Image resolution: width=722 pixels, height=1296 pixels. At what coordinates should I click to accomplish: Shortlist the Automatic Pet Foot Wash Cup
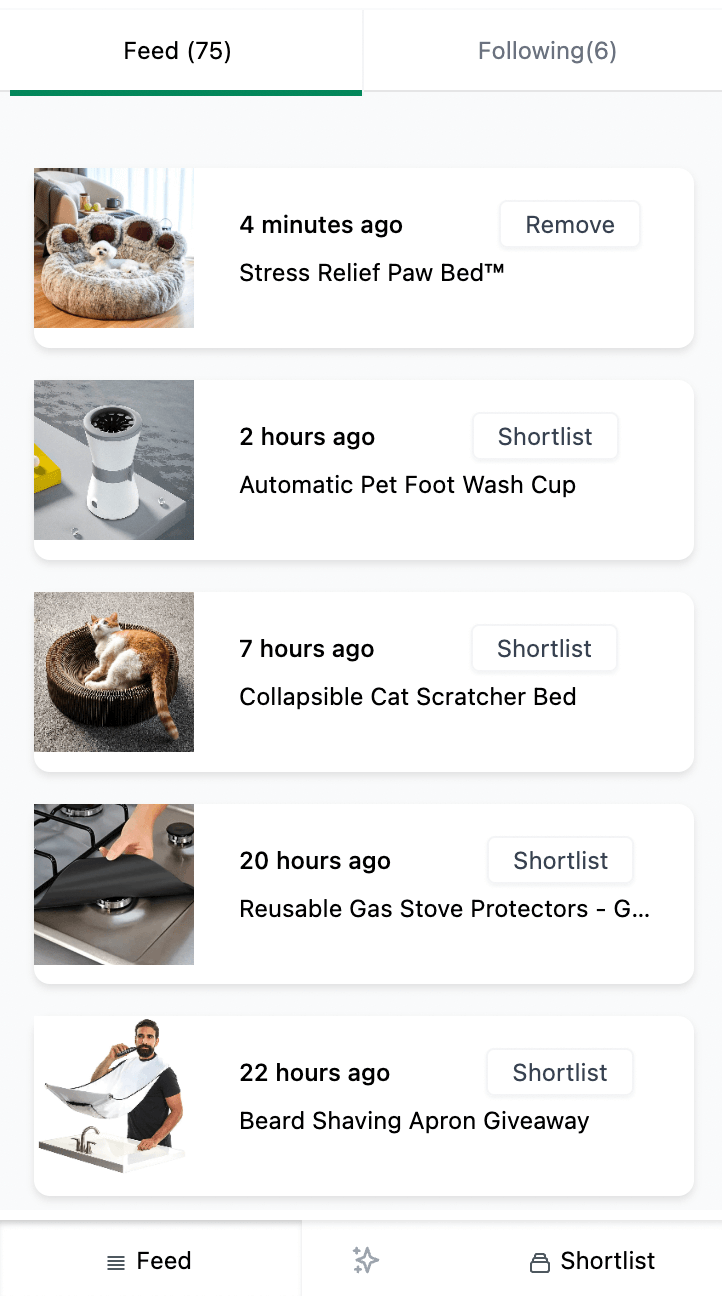(545, 437)
